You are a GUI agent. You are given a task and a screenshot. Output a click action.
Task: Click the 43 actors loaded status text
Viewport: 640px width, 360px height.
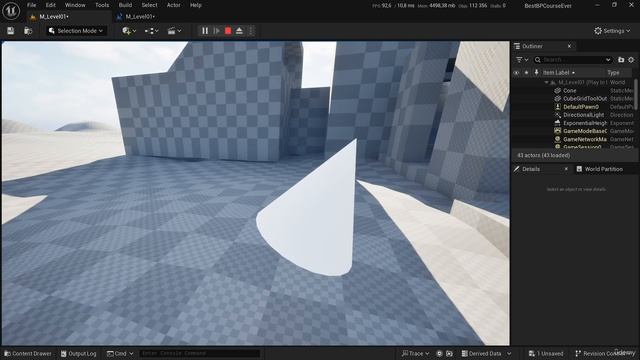click(544, 156)
